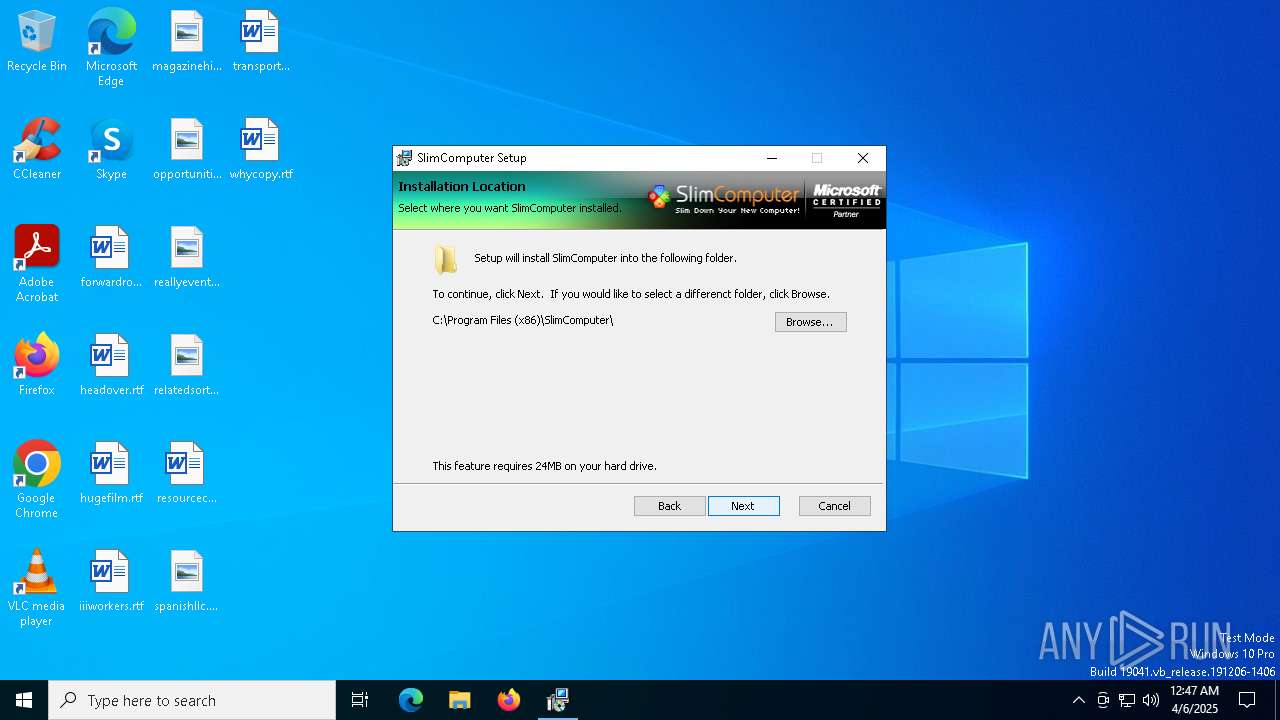
Task: Click the install path C:\Program Files (x86)\SlimComputer\
Action: [x=523, y=320]
